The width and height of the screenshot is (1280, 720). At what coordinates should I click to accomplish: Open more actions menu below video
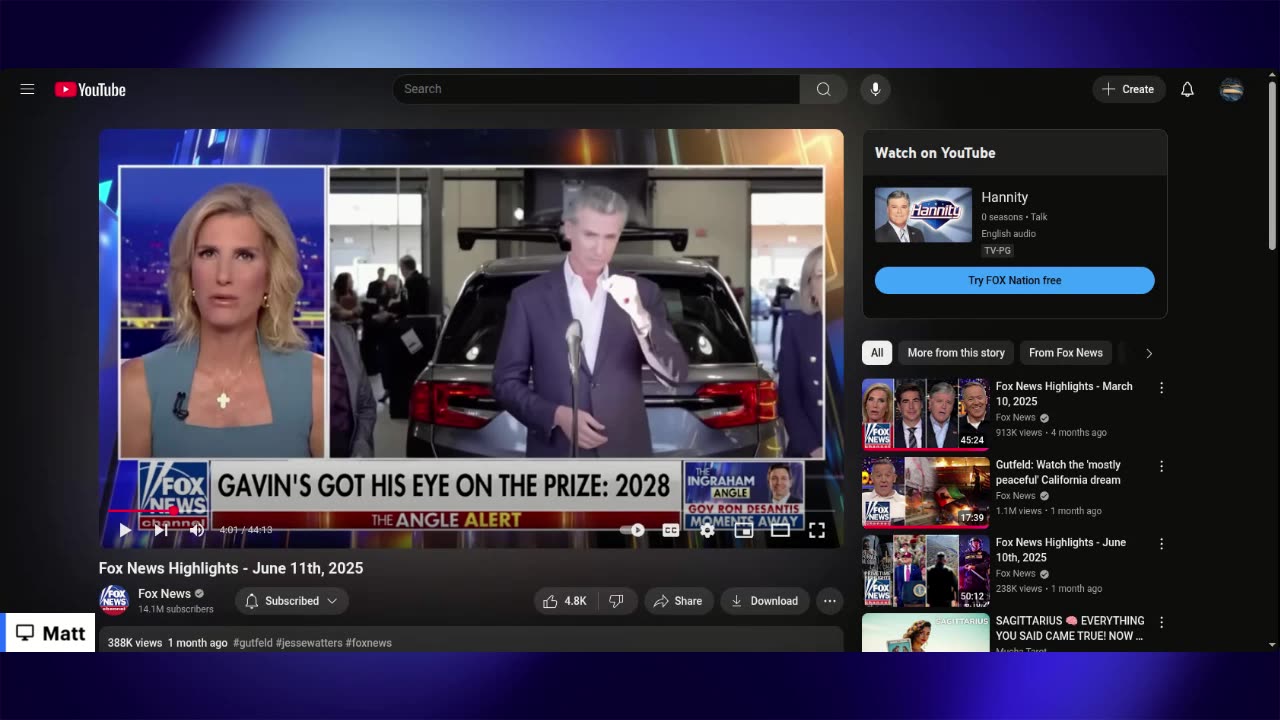point(829,601)
